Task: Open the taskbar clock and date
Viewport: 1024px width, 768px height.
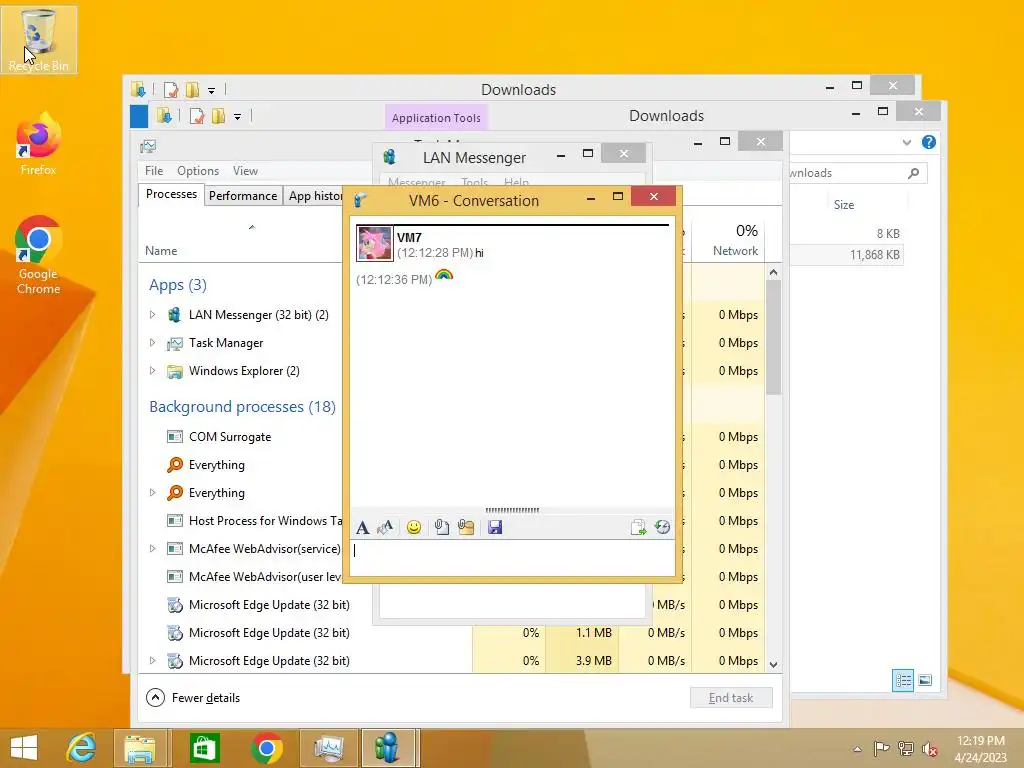Action: [980, 749]
